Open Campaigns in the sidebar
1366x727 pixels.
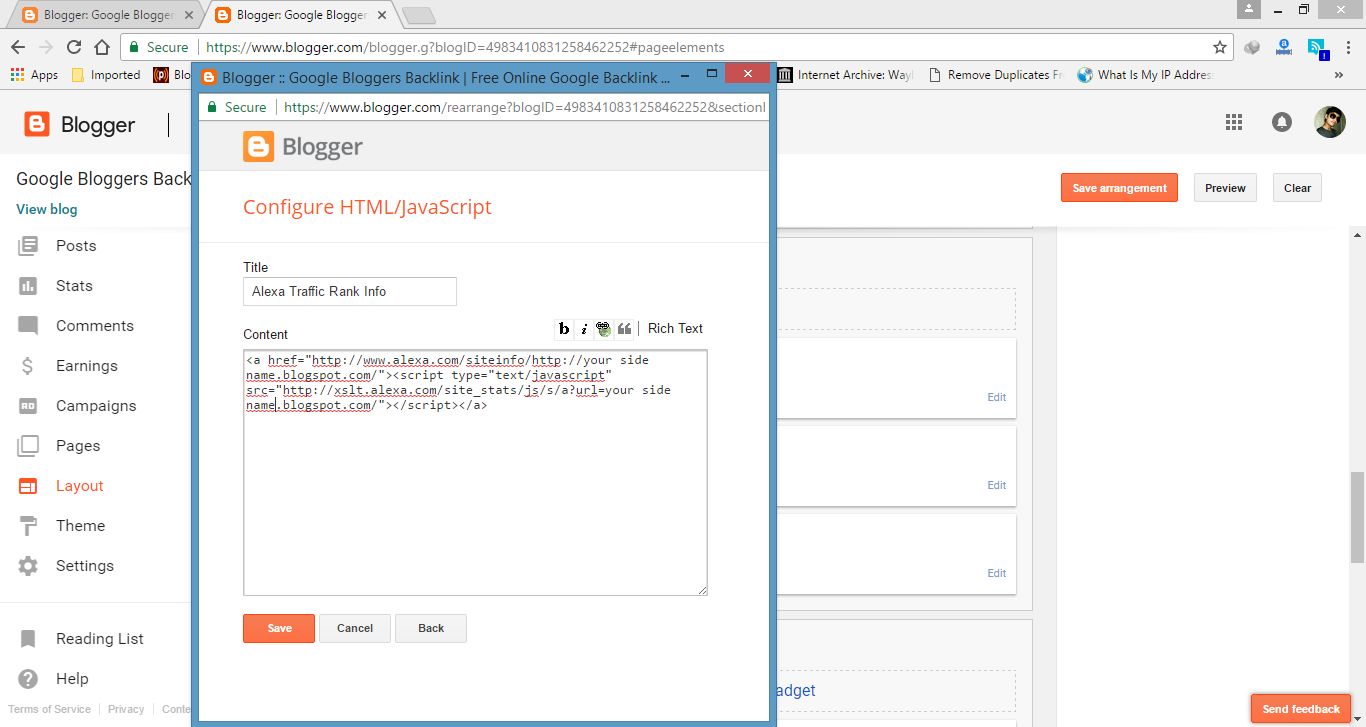click(x=96, y=406)
